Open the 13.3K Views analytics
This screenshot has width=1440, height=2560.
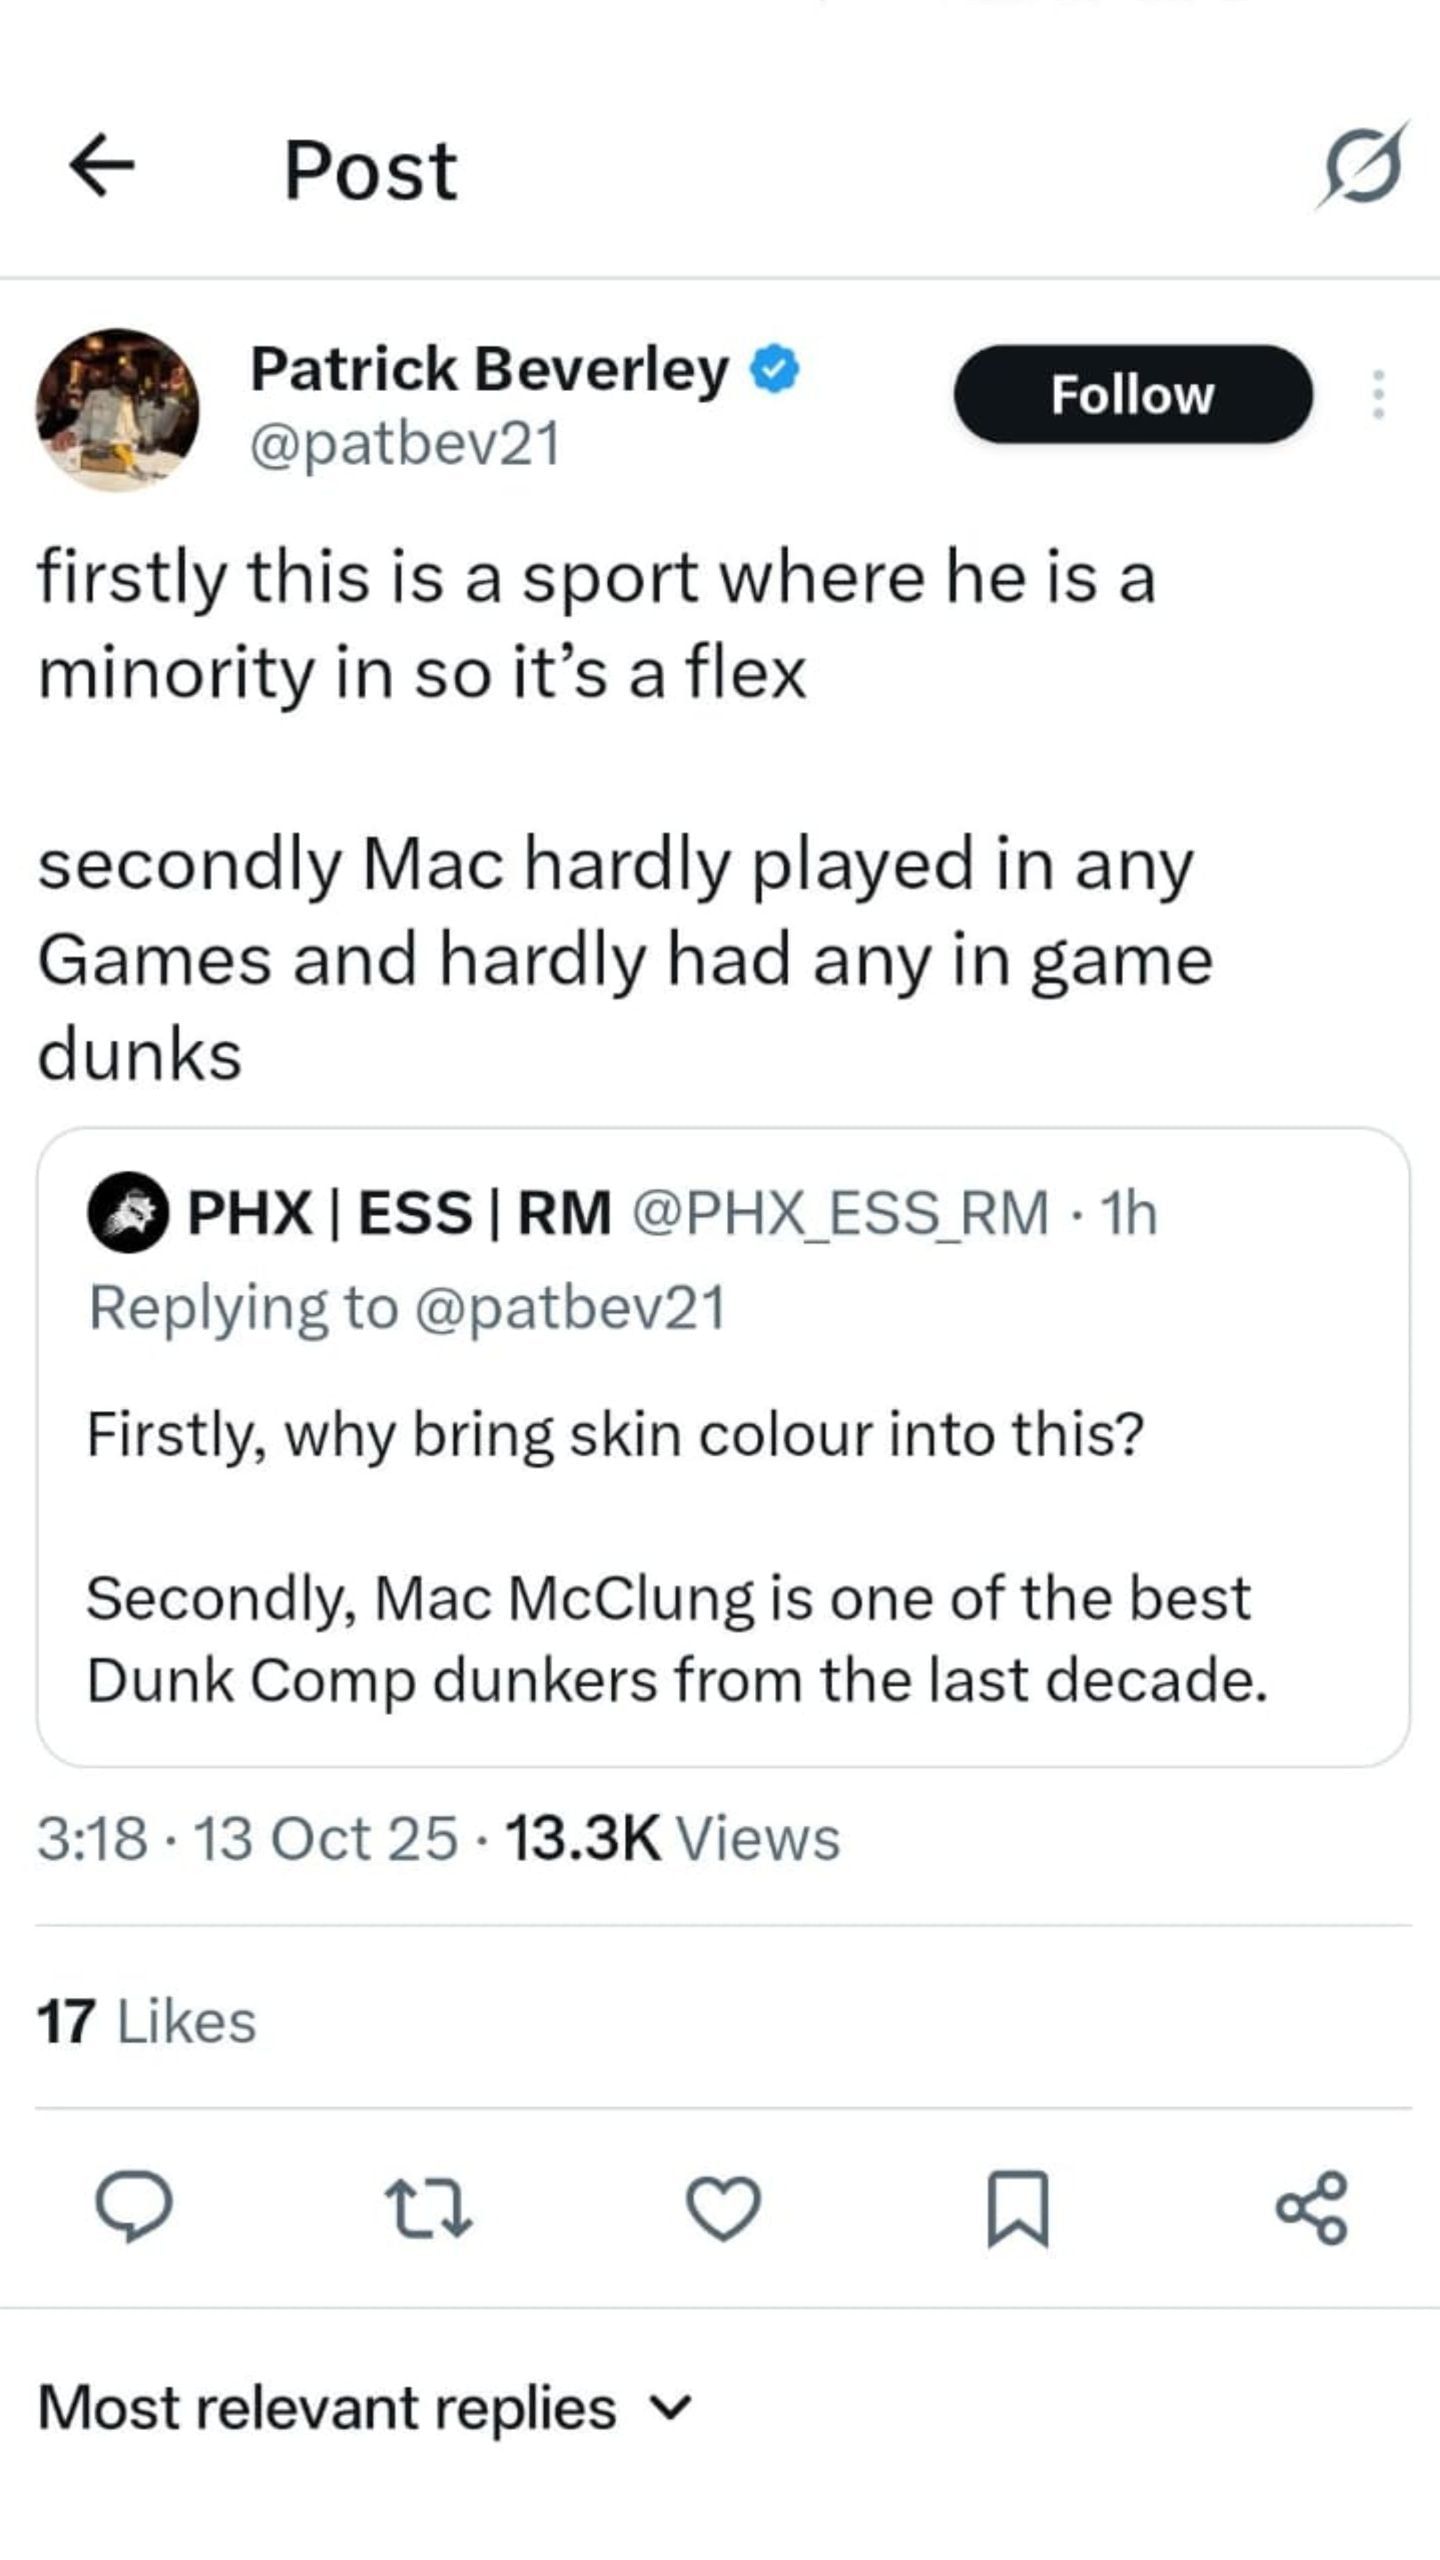(673, 1838)
